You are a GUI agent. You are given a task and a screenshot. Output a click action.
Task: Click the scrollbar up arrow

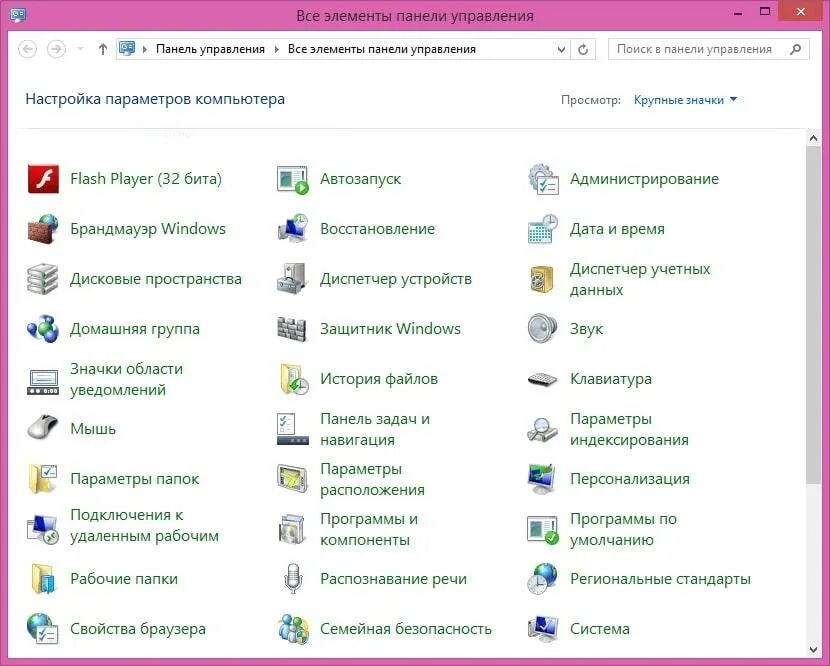pos(813,138)
